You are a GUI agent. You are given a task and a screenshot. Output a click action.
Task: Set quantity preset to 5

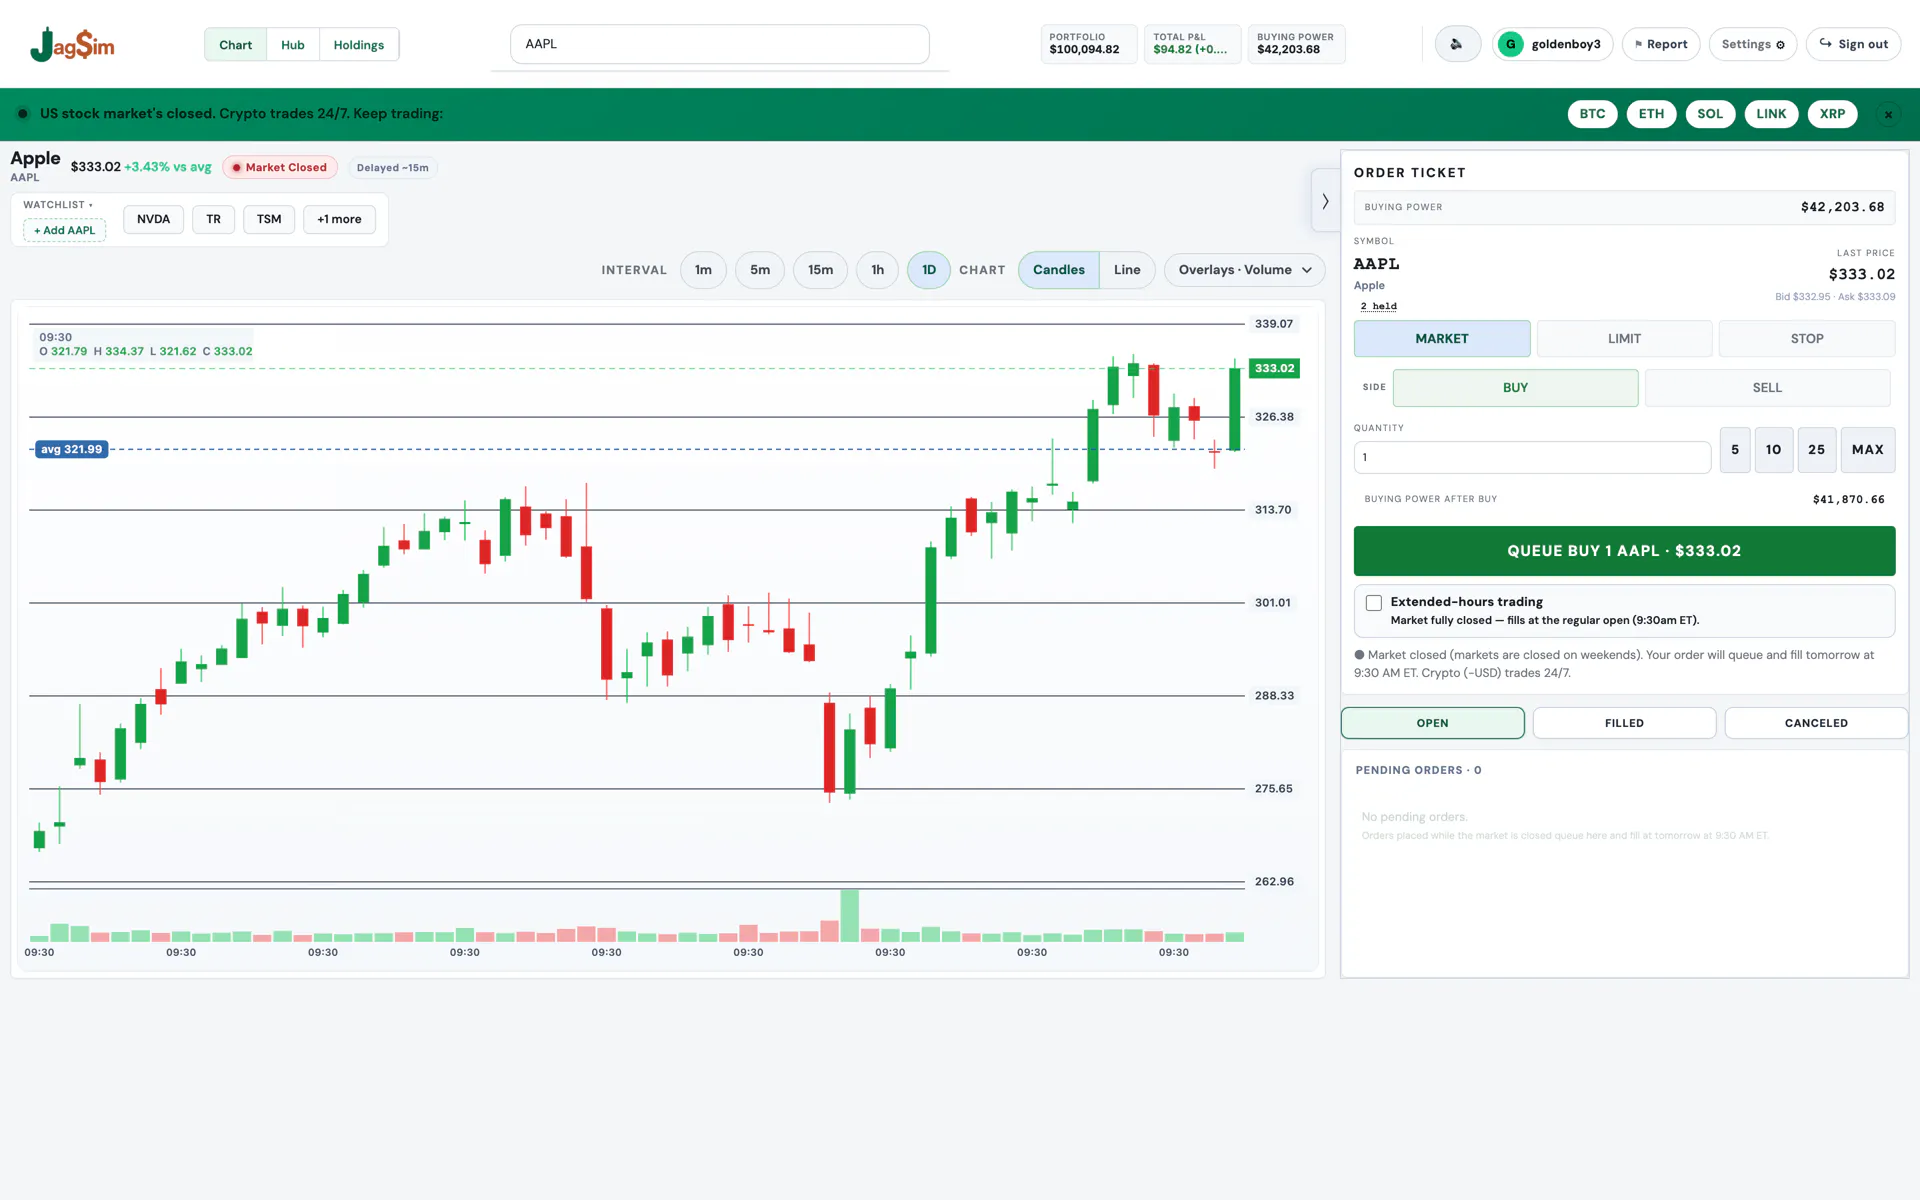pos(1735,450)
